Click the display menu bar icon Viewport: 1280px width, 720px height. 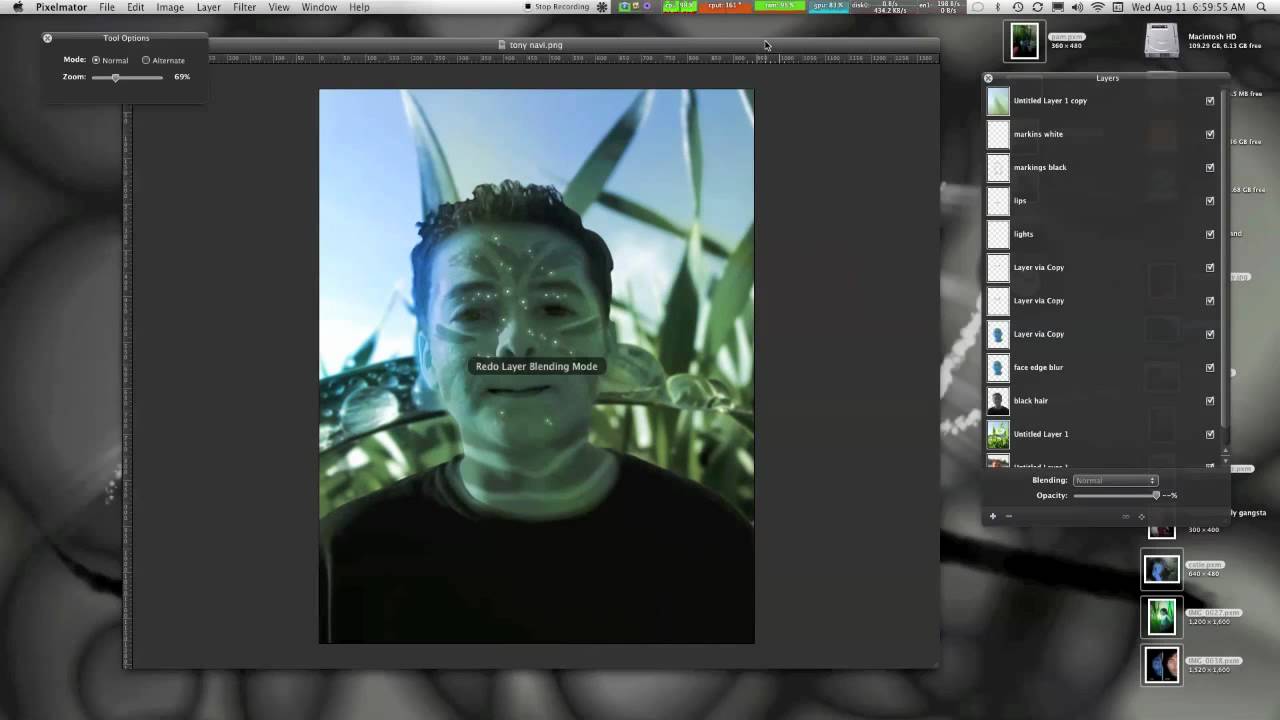pyautogui.click(x=1057, y=7)
